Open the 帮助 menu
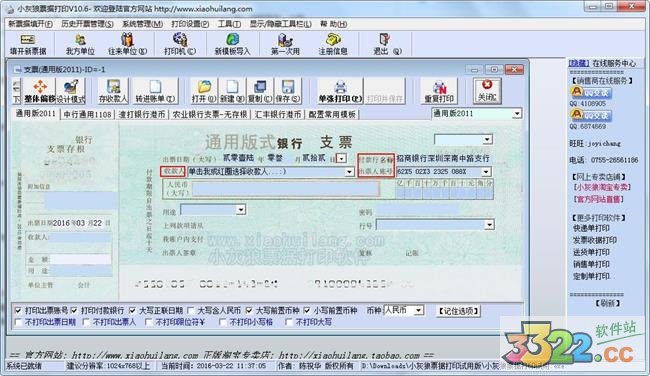Screen dimensions: 650x376 333,24
